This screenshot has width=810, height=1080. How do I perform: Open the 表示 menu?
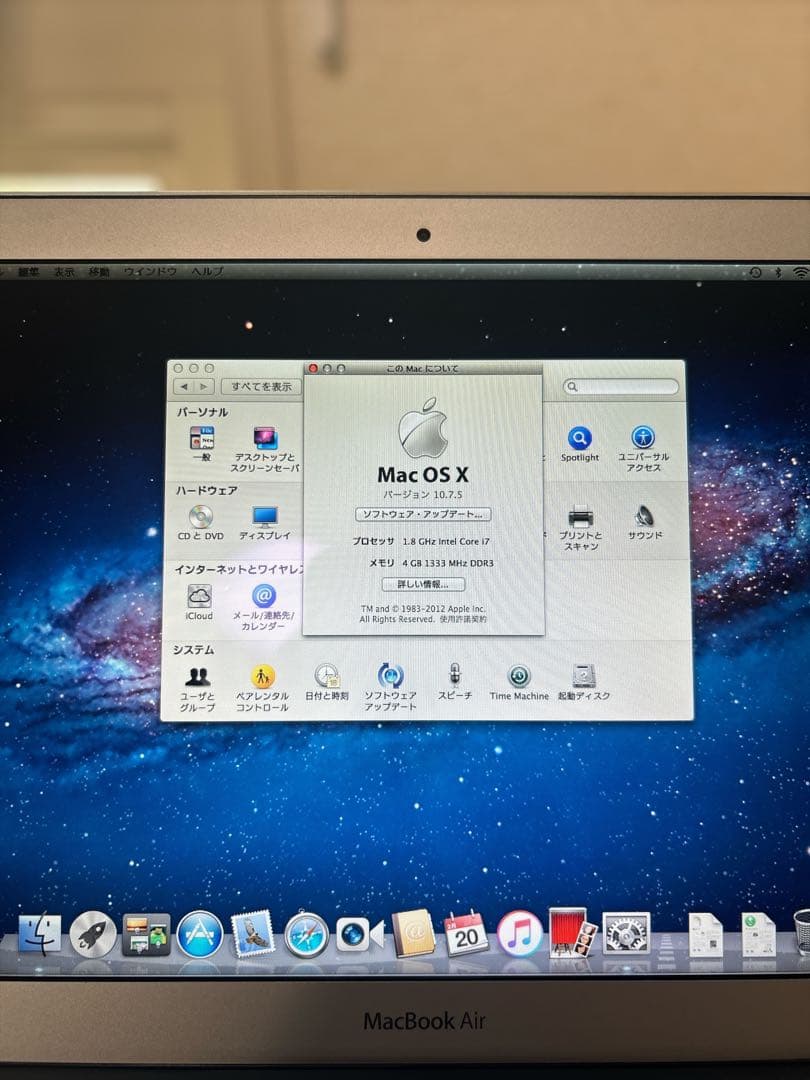tap(64, 271)
